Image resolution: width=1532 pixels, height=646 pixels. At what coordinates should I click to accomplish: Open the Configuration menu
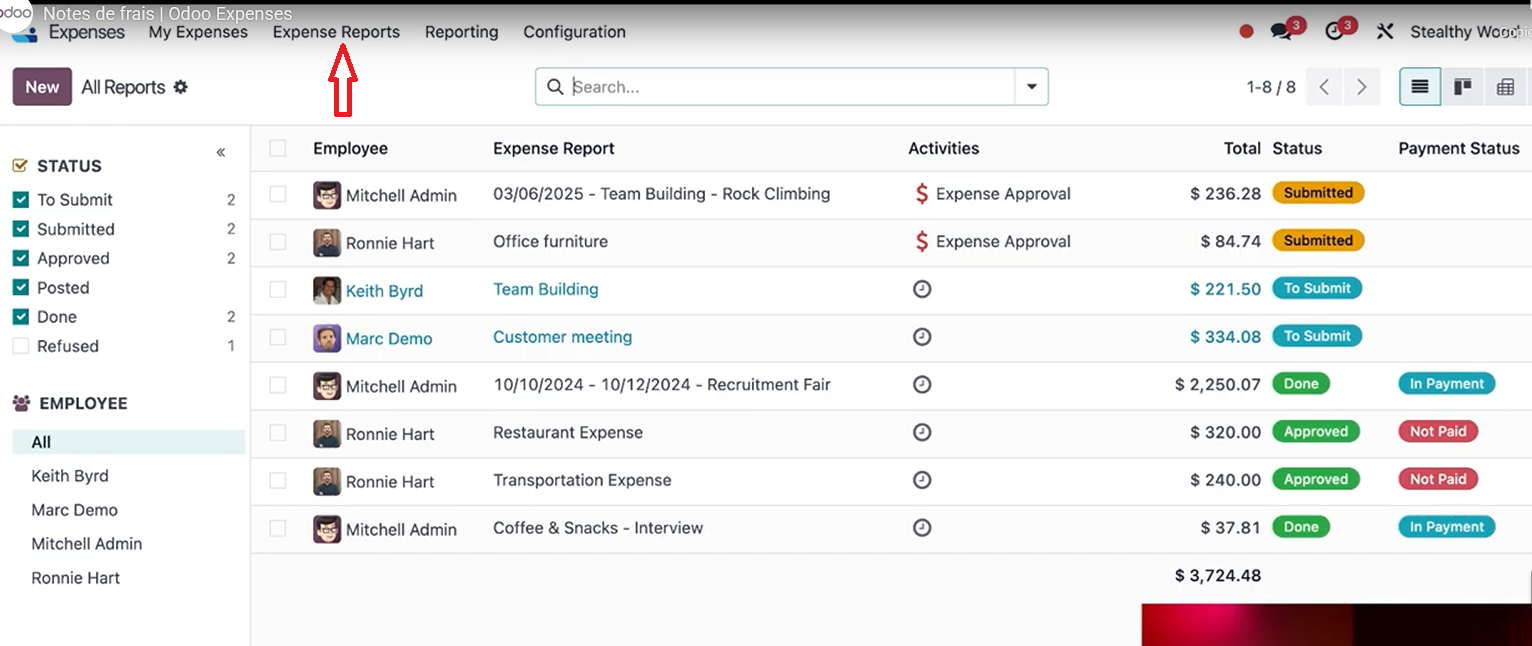[574, 32]
